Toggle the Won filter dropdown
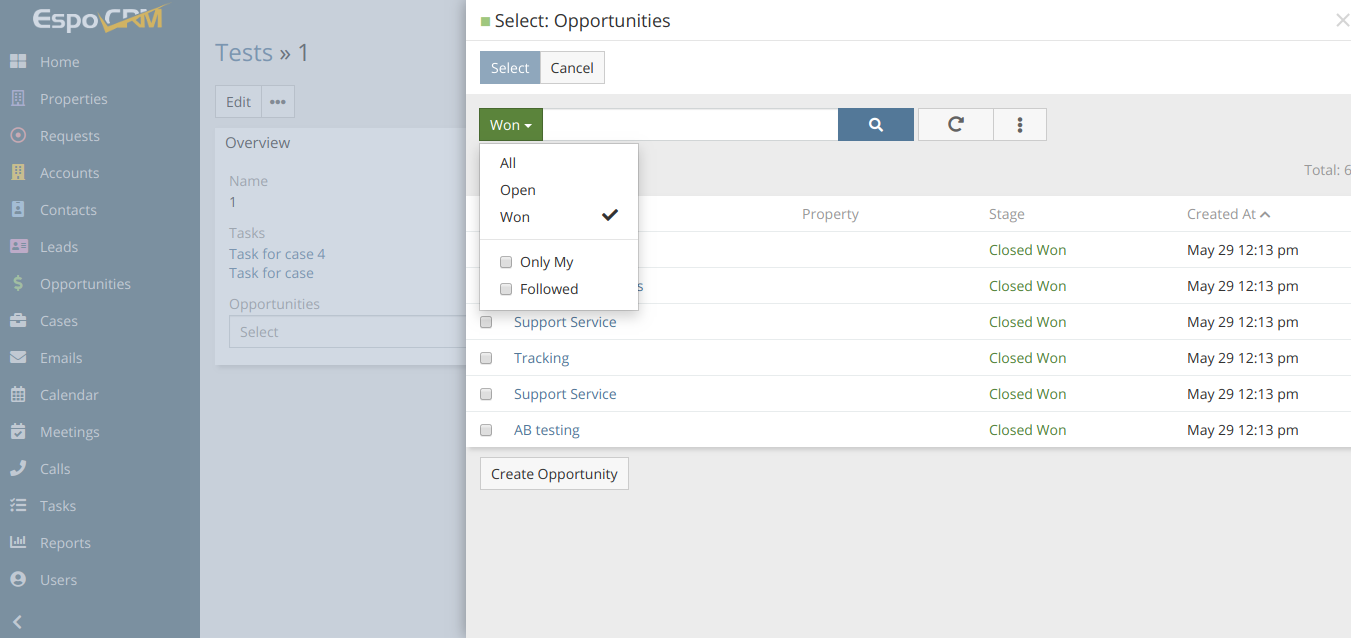Viewport: 1351px width, 638px height. coord(510,125)
